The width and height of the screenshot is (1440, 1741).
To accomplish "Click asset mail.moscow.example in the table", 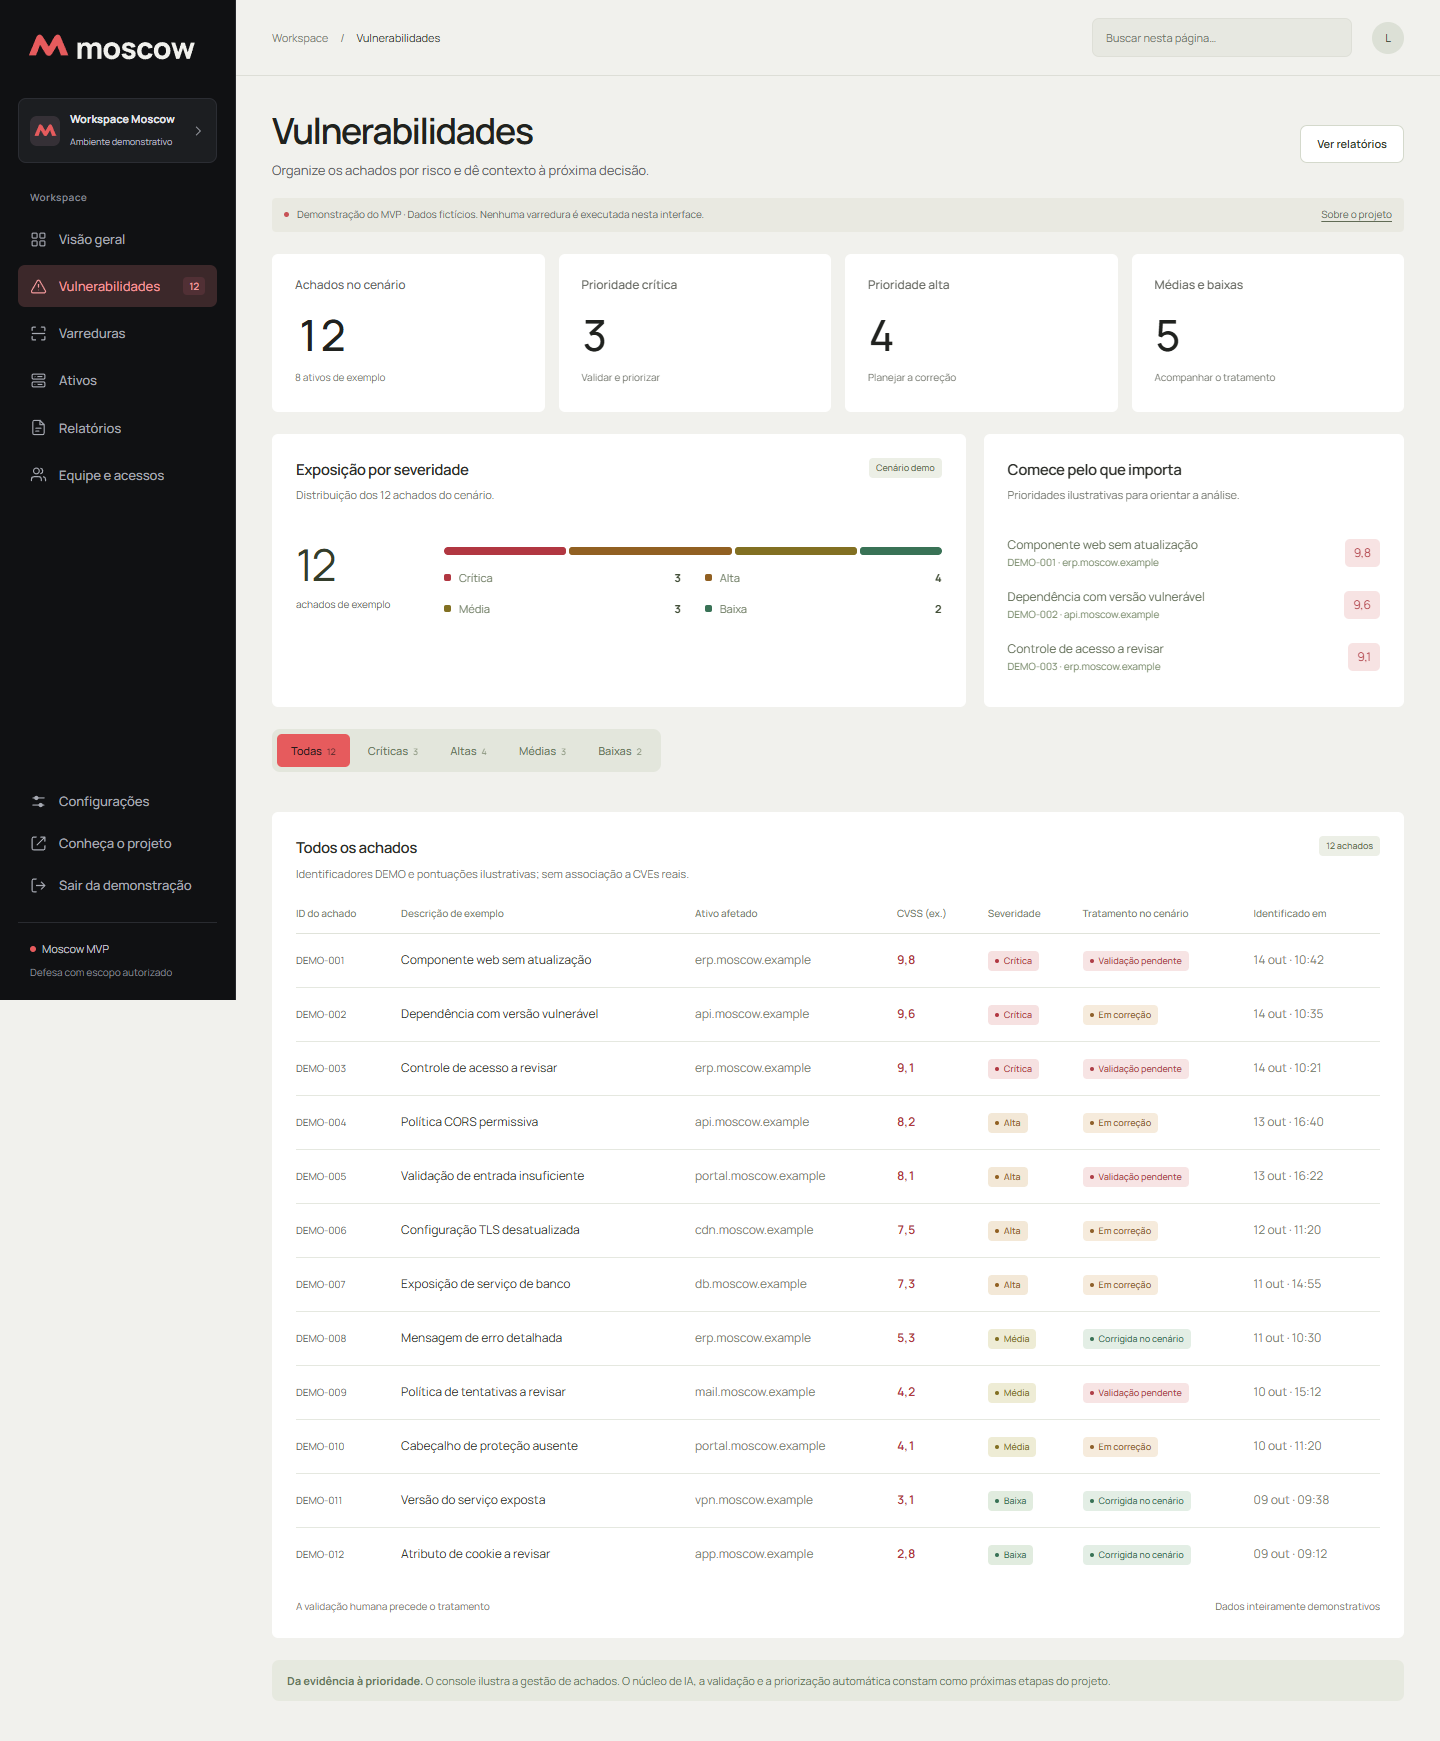I will coord(755,1392).
